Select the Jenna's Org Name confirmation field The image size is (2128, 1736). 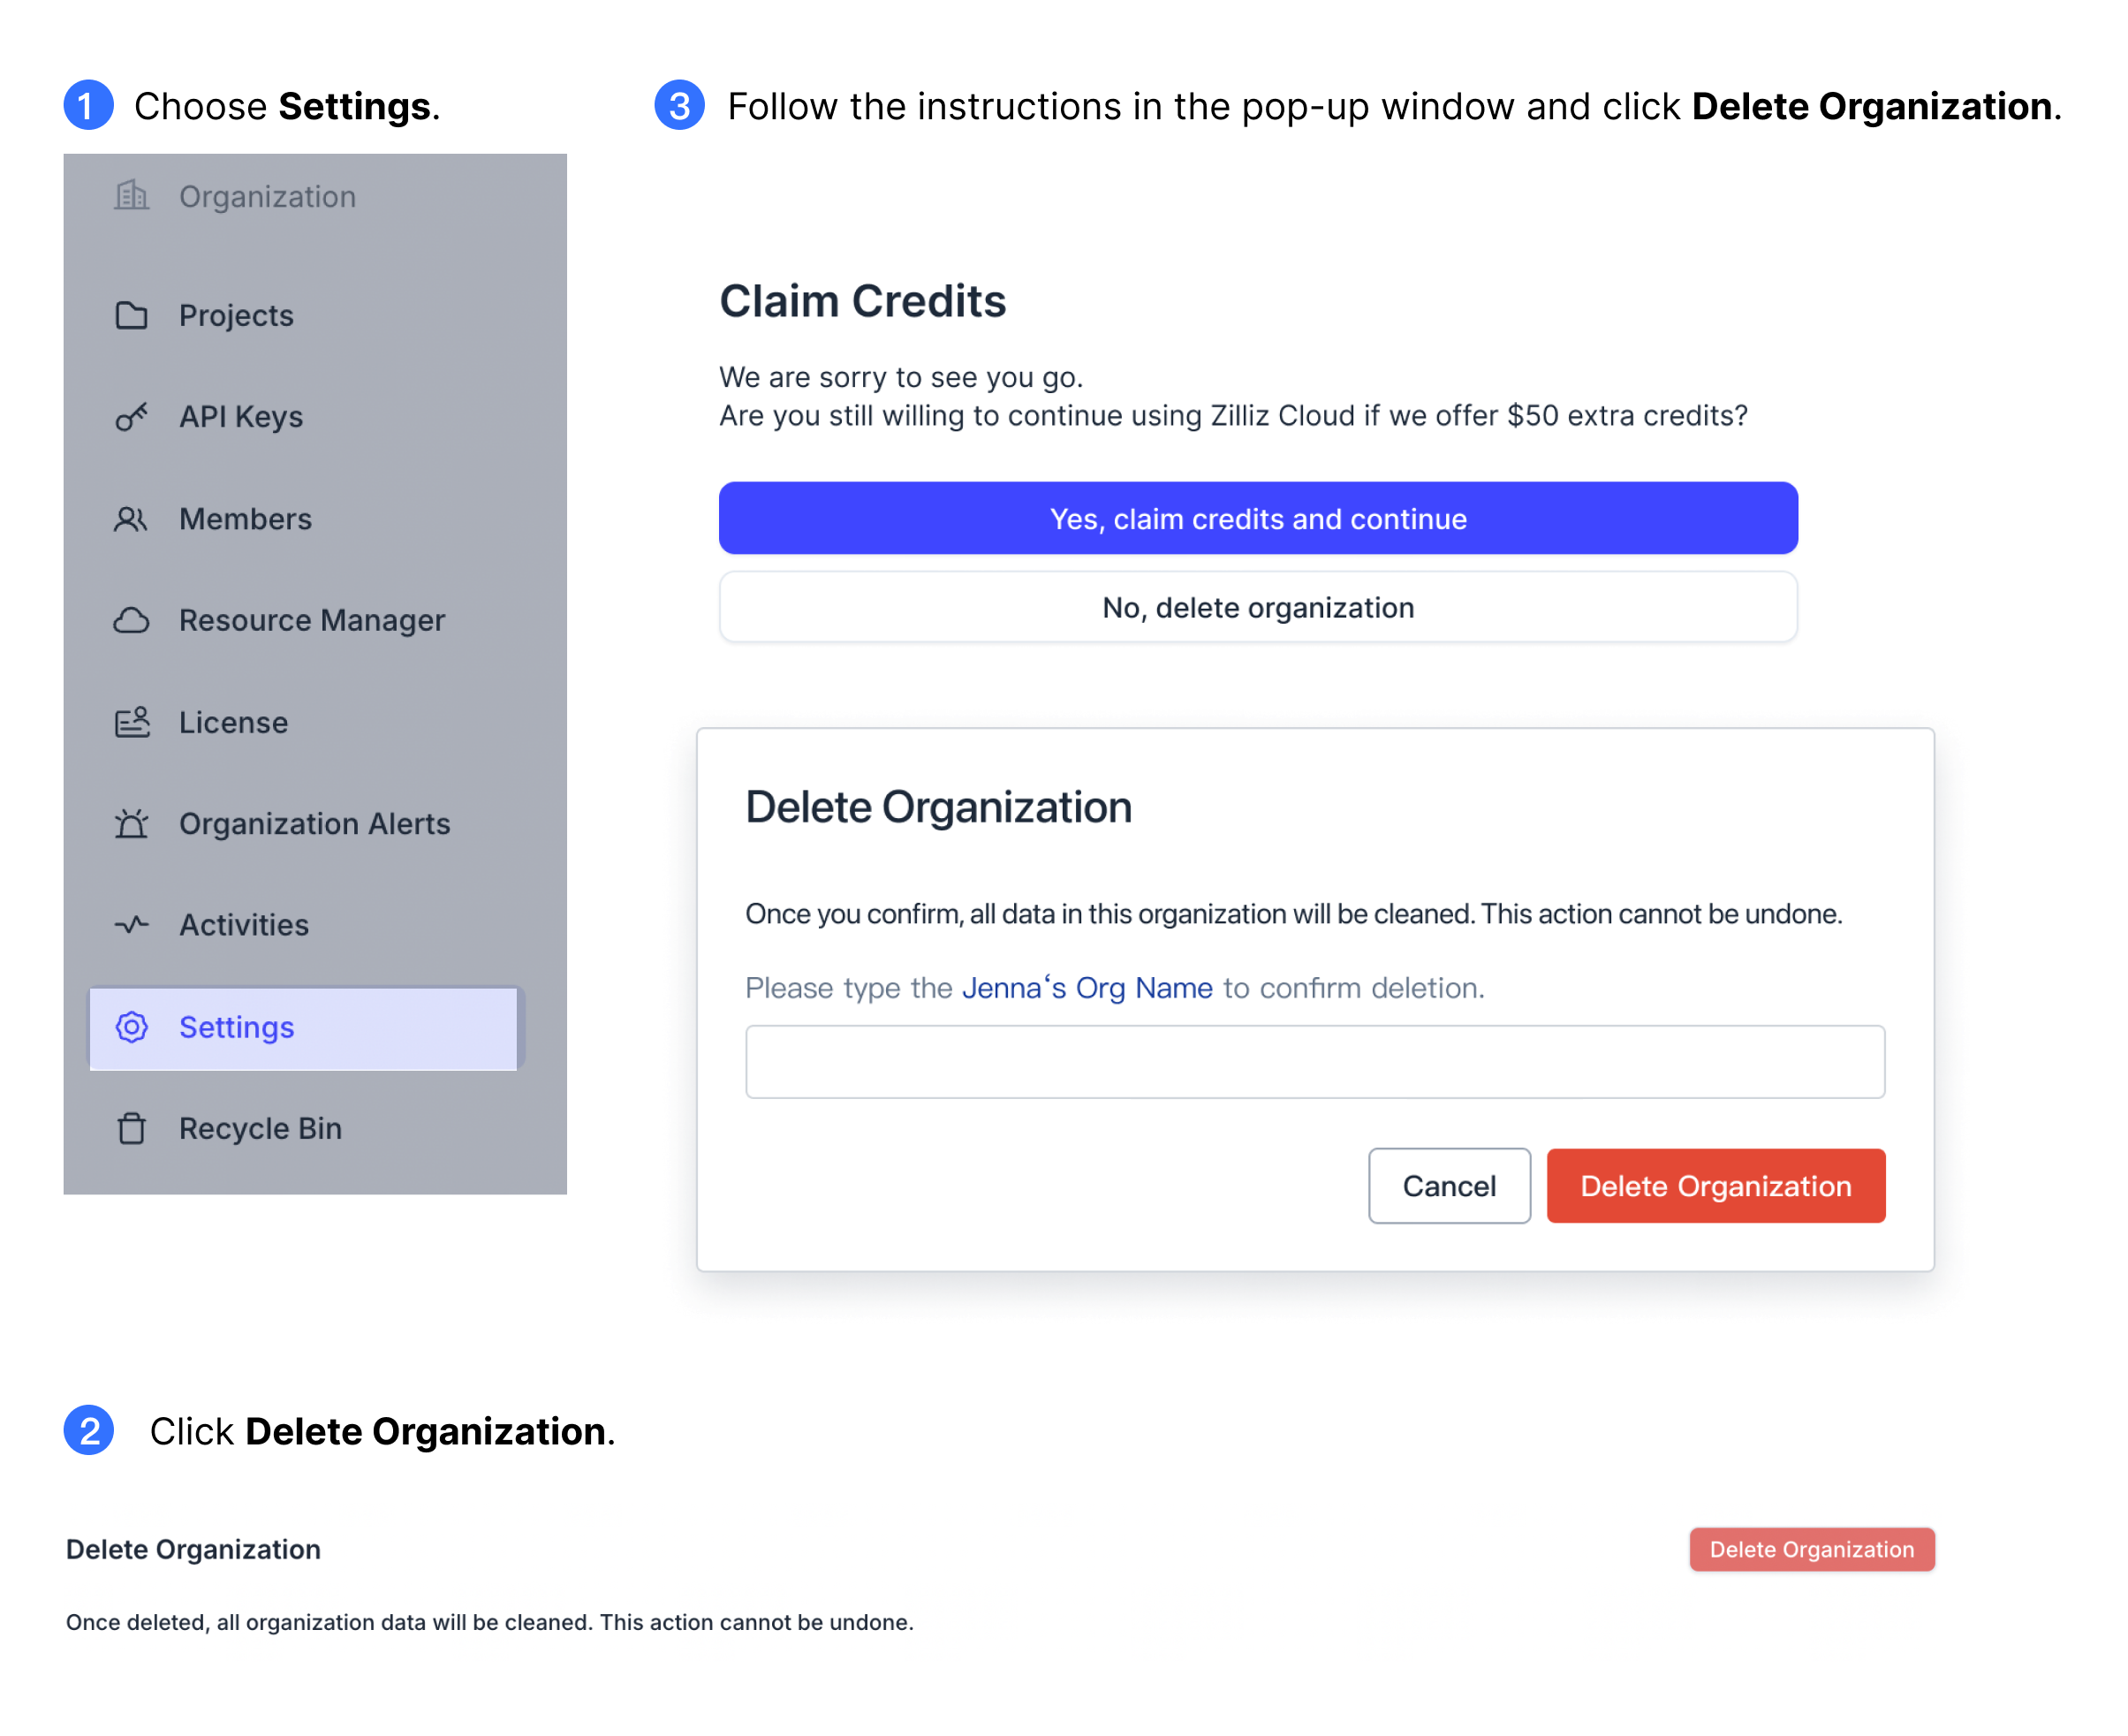[x=1315, y=1061]
